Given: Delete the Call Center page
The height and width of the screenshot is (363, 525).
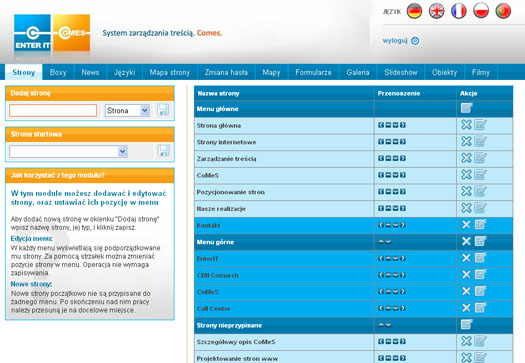Looking at the screenshot, I should [x=466, y=308].
